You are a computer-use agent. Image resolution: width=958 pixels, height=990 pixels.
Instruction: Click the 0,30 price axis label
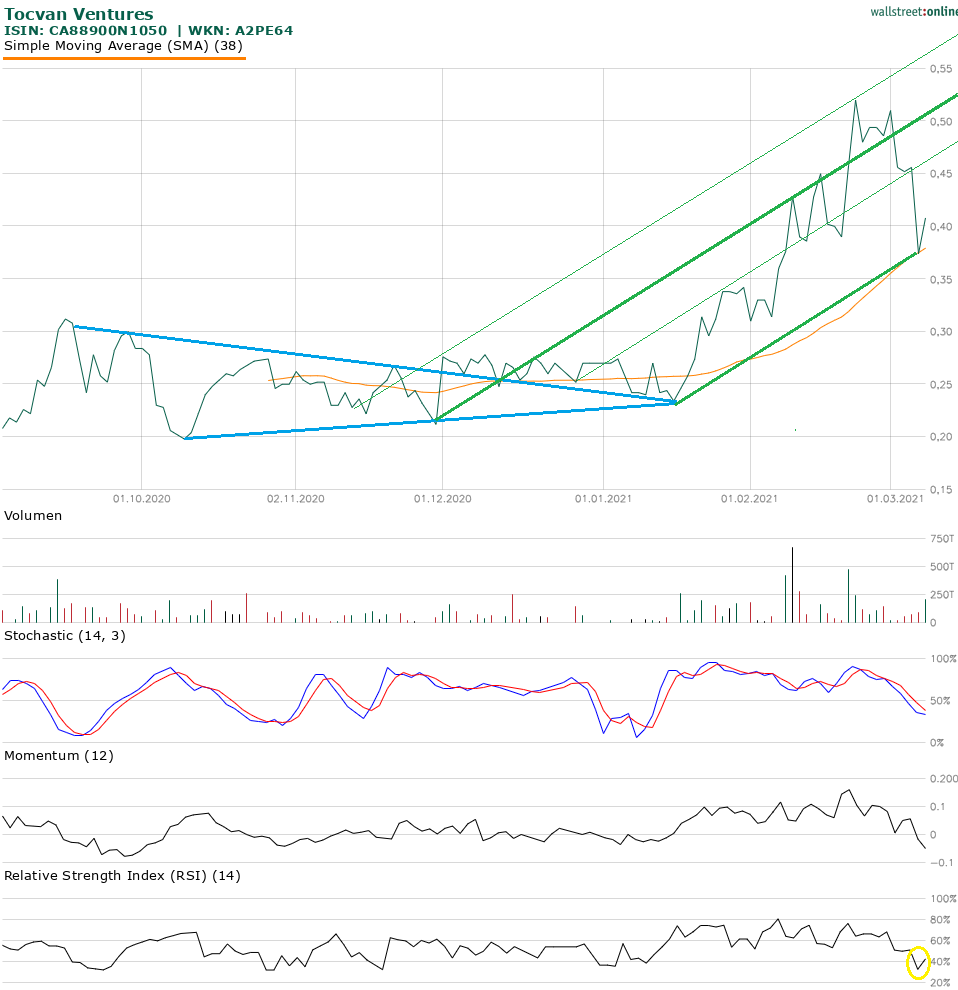point(940,331)
